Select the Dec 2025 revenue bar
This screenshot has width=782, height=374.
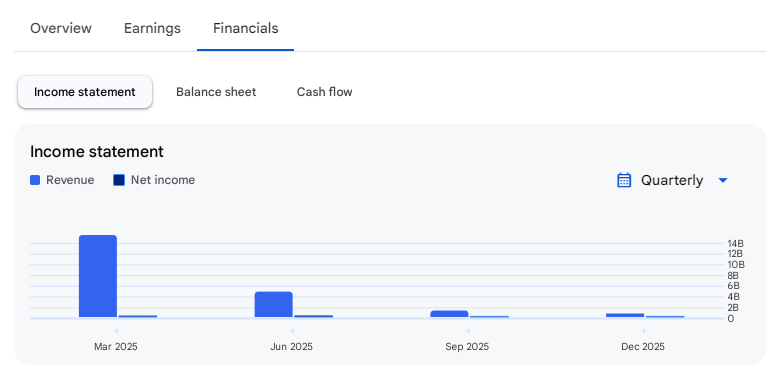pos(625,315)
